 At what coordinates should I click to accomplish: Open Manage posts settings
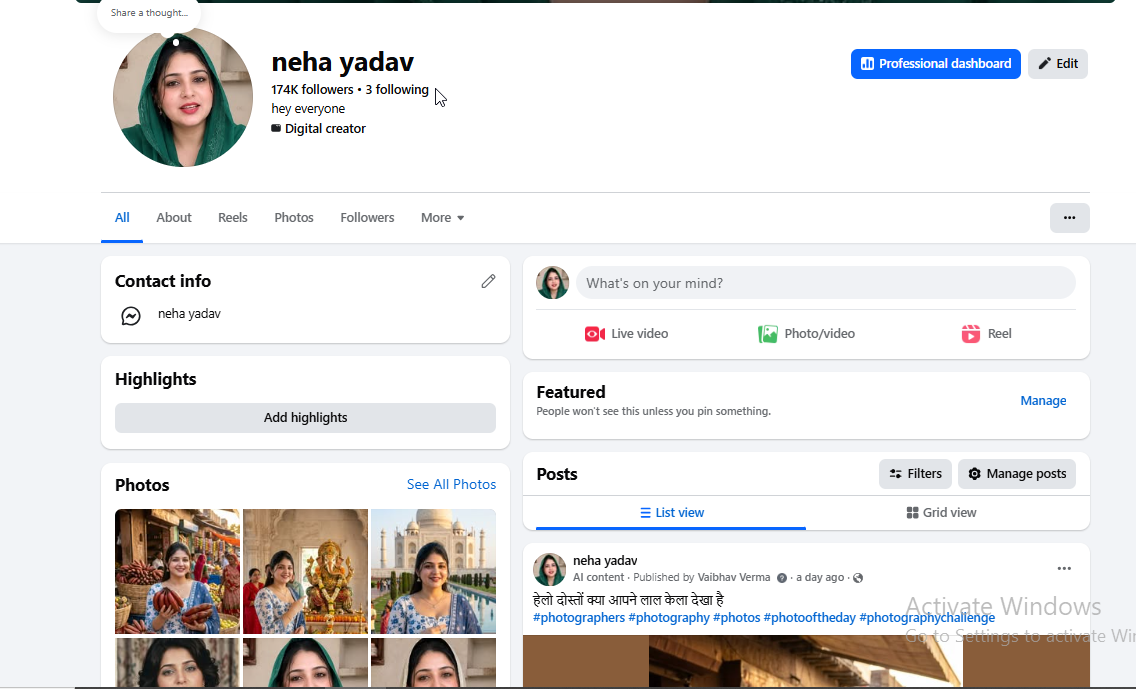click(x=1017, y=474)
